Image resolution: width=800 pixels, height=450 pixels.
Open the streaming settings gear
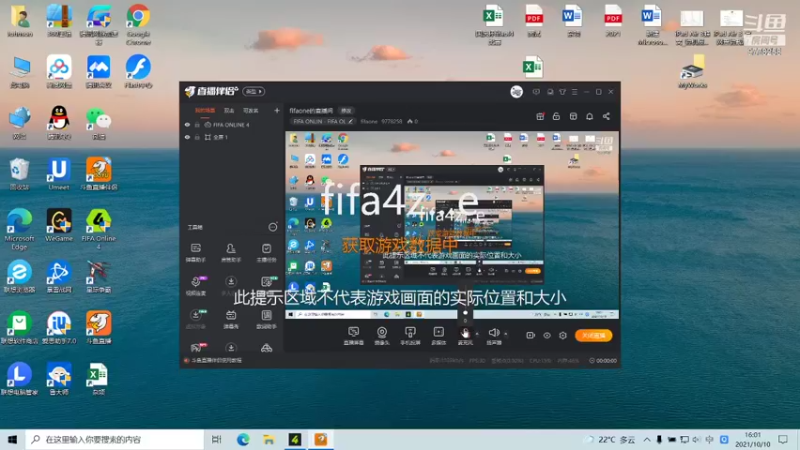click(x=563, y=335)
